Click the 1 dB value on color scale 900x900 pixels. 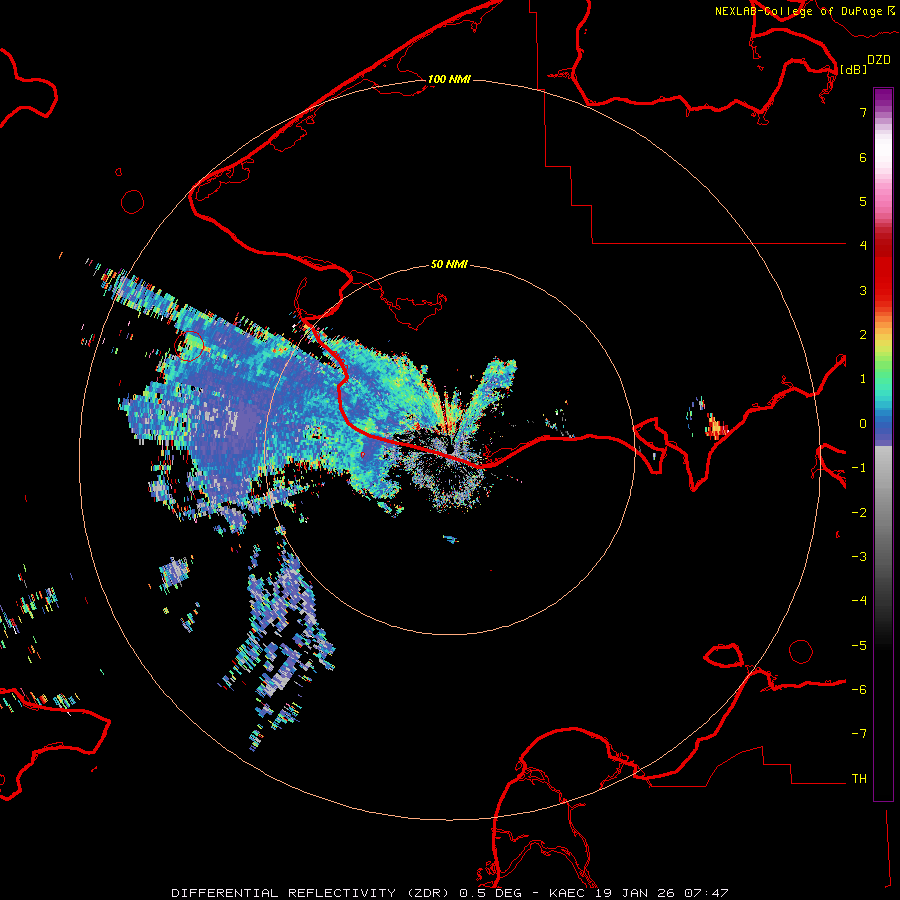(x=863, y=379)
